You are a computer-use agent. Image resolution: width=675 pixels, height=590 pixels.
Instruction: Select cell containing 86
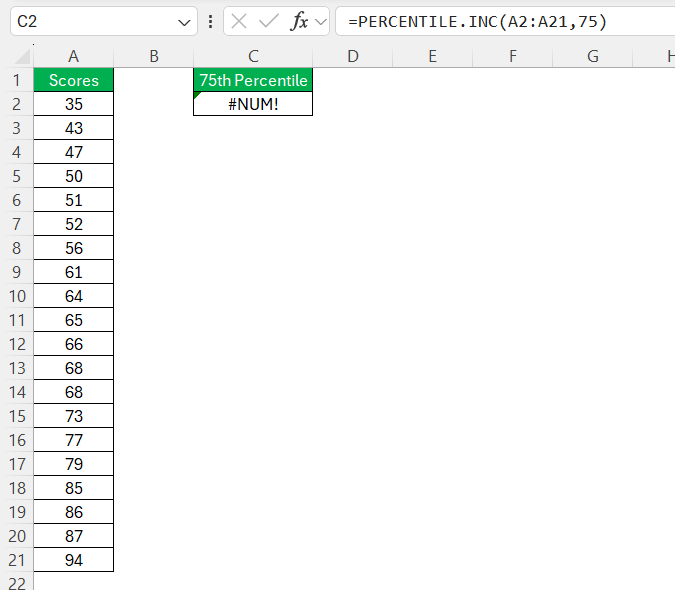pos(74,512)
